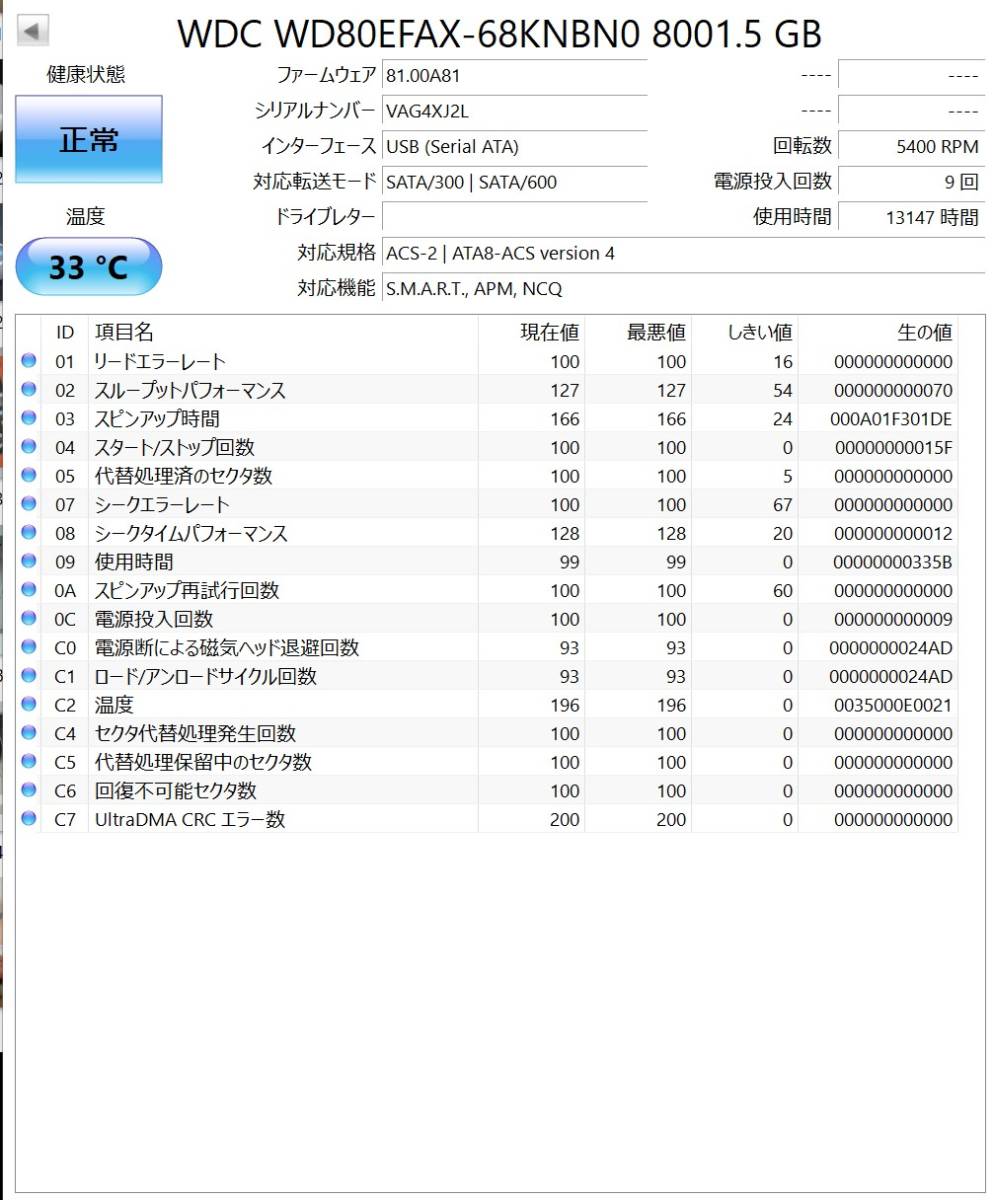Select standard field ACS-2 | ATA8-ACS version 4
994x1200 pixels.
683,253
